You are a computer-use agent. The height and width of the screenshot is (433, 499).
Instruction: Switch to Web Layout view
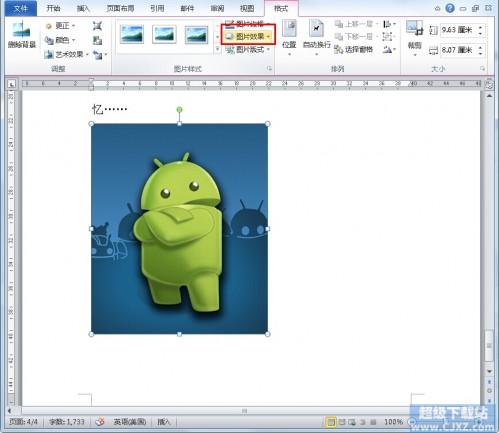(x=352, y=422)
